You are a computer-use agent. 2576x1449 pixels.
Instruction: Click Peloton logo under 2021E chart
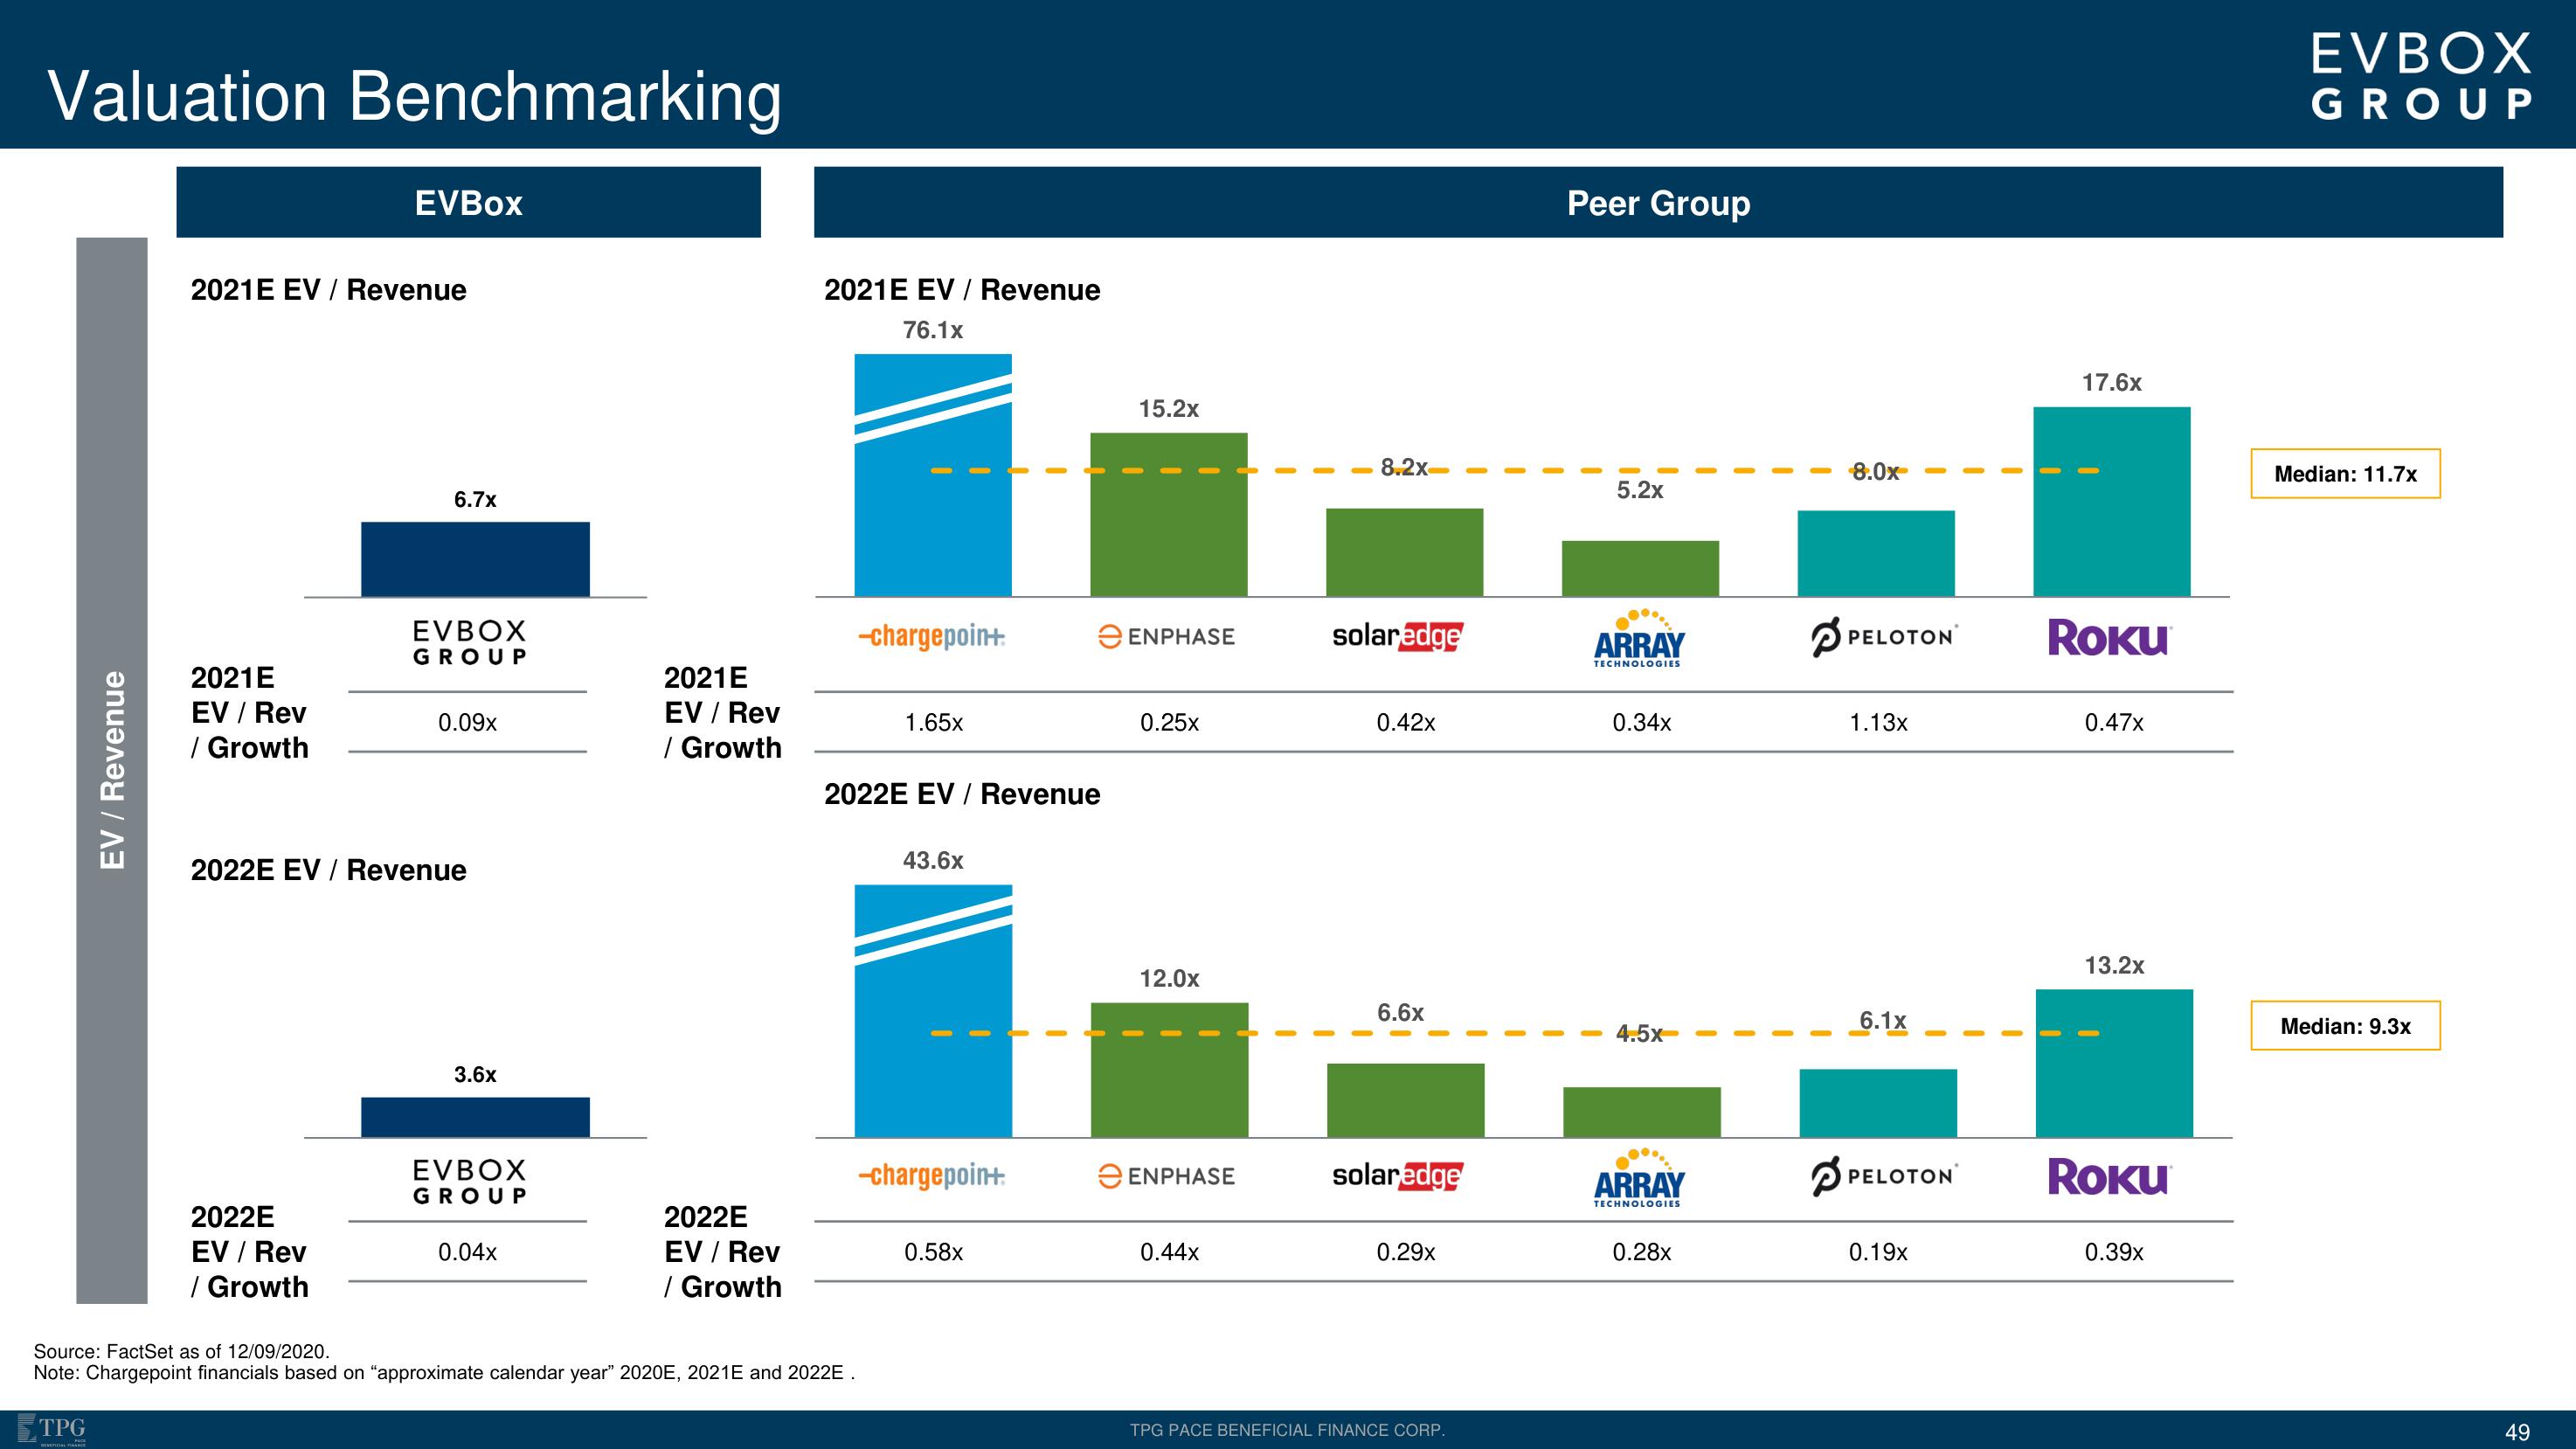tap(1884, 637)
